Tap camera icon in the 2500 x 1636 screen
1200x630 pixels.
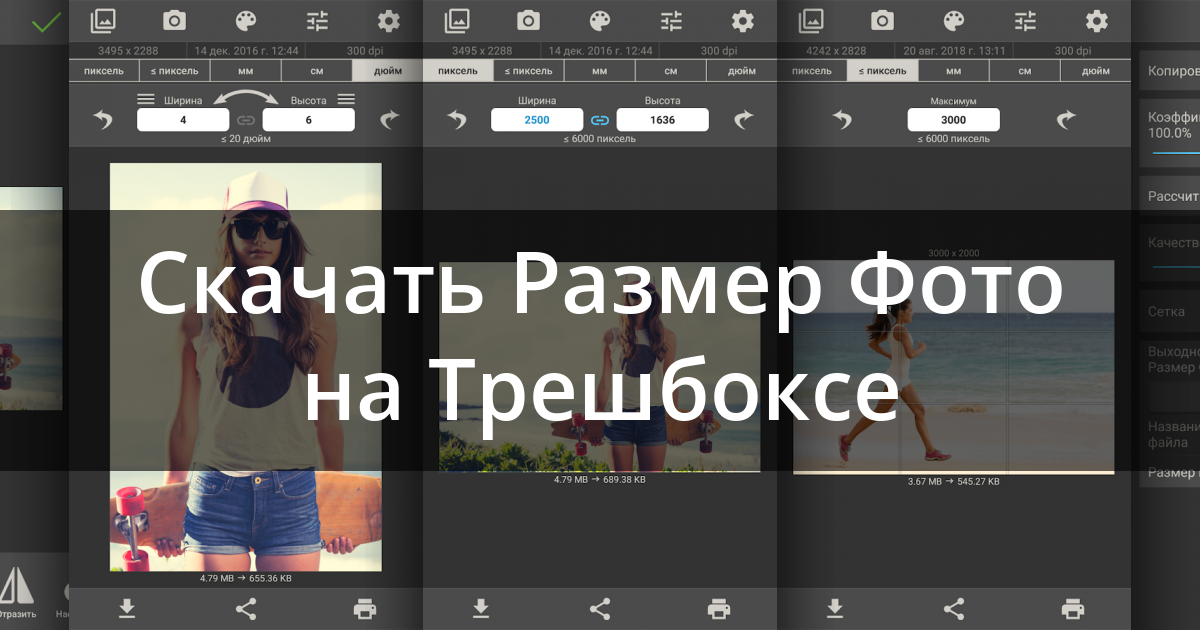click(x=529, y=20)
